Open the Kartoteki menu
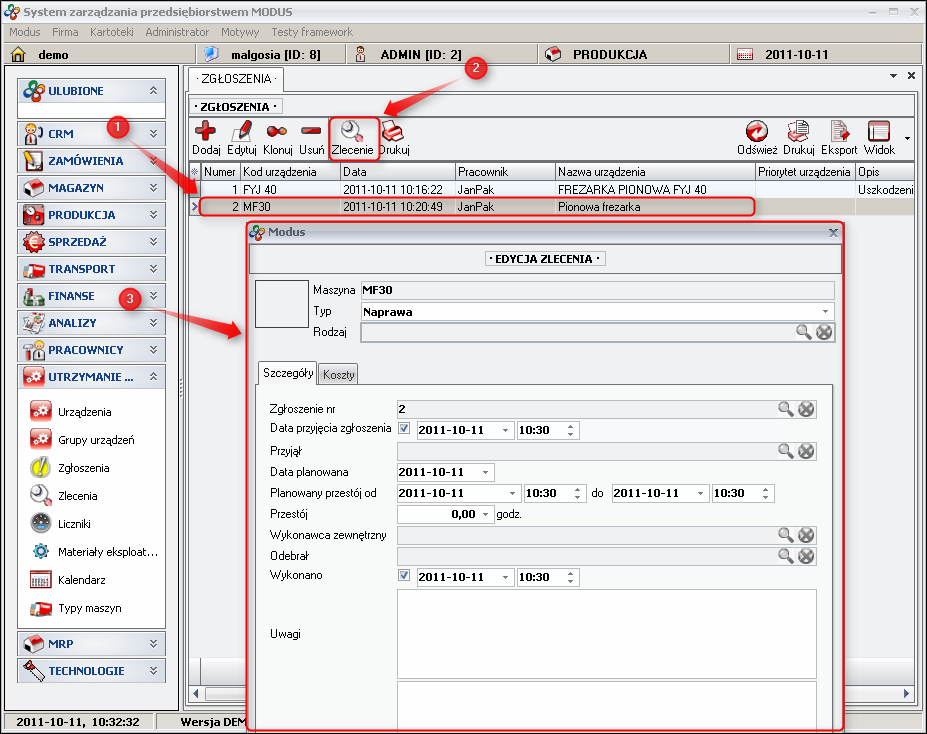Screen dimensions: 927x734 coord(112,32)
